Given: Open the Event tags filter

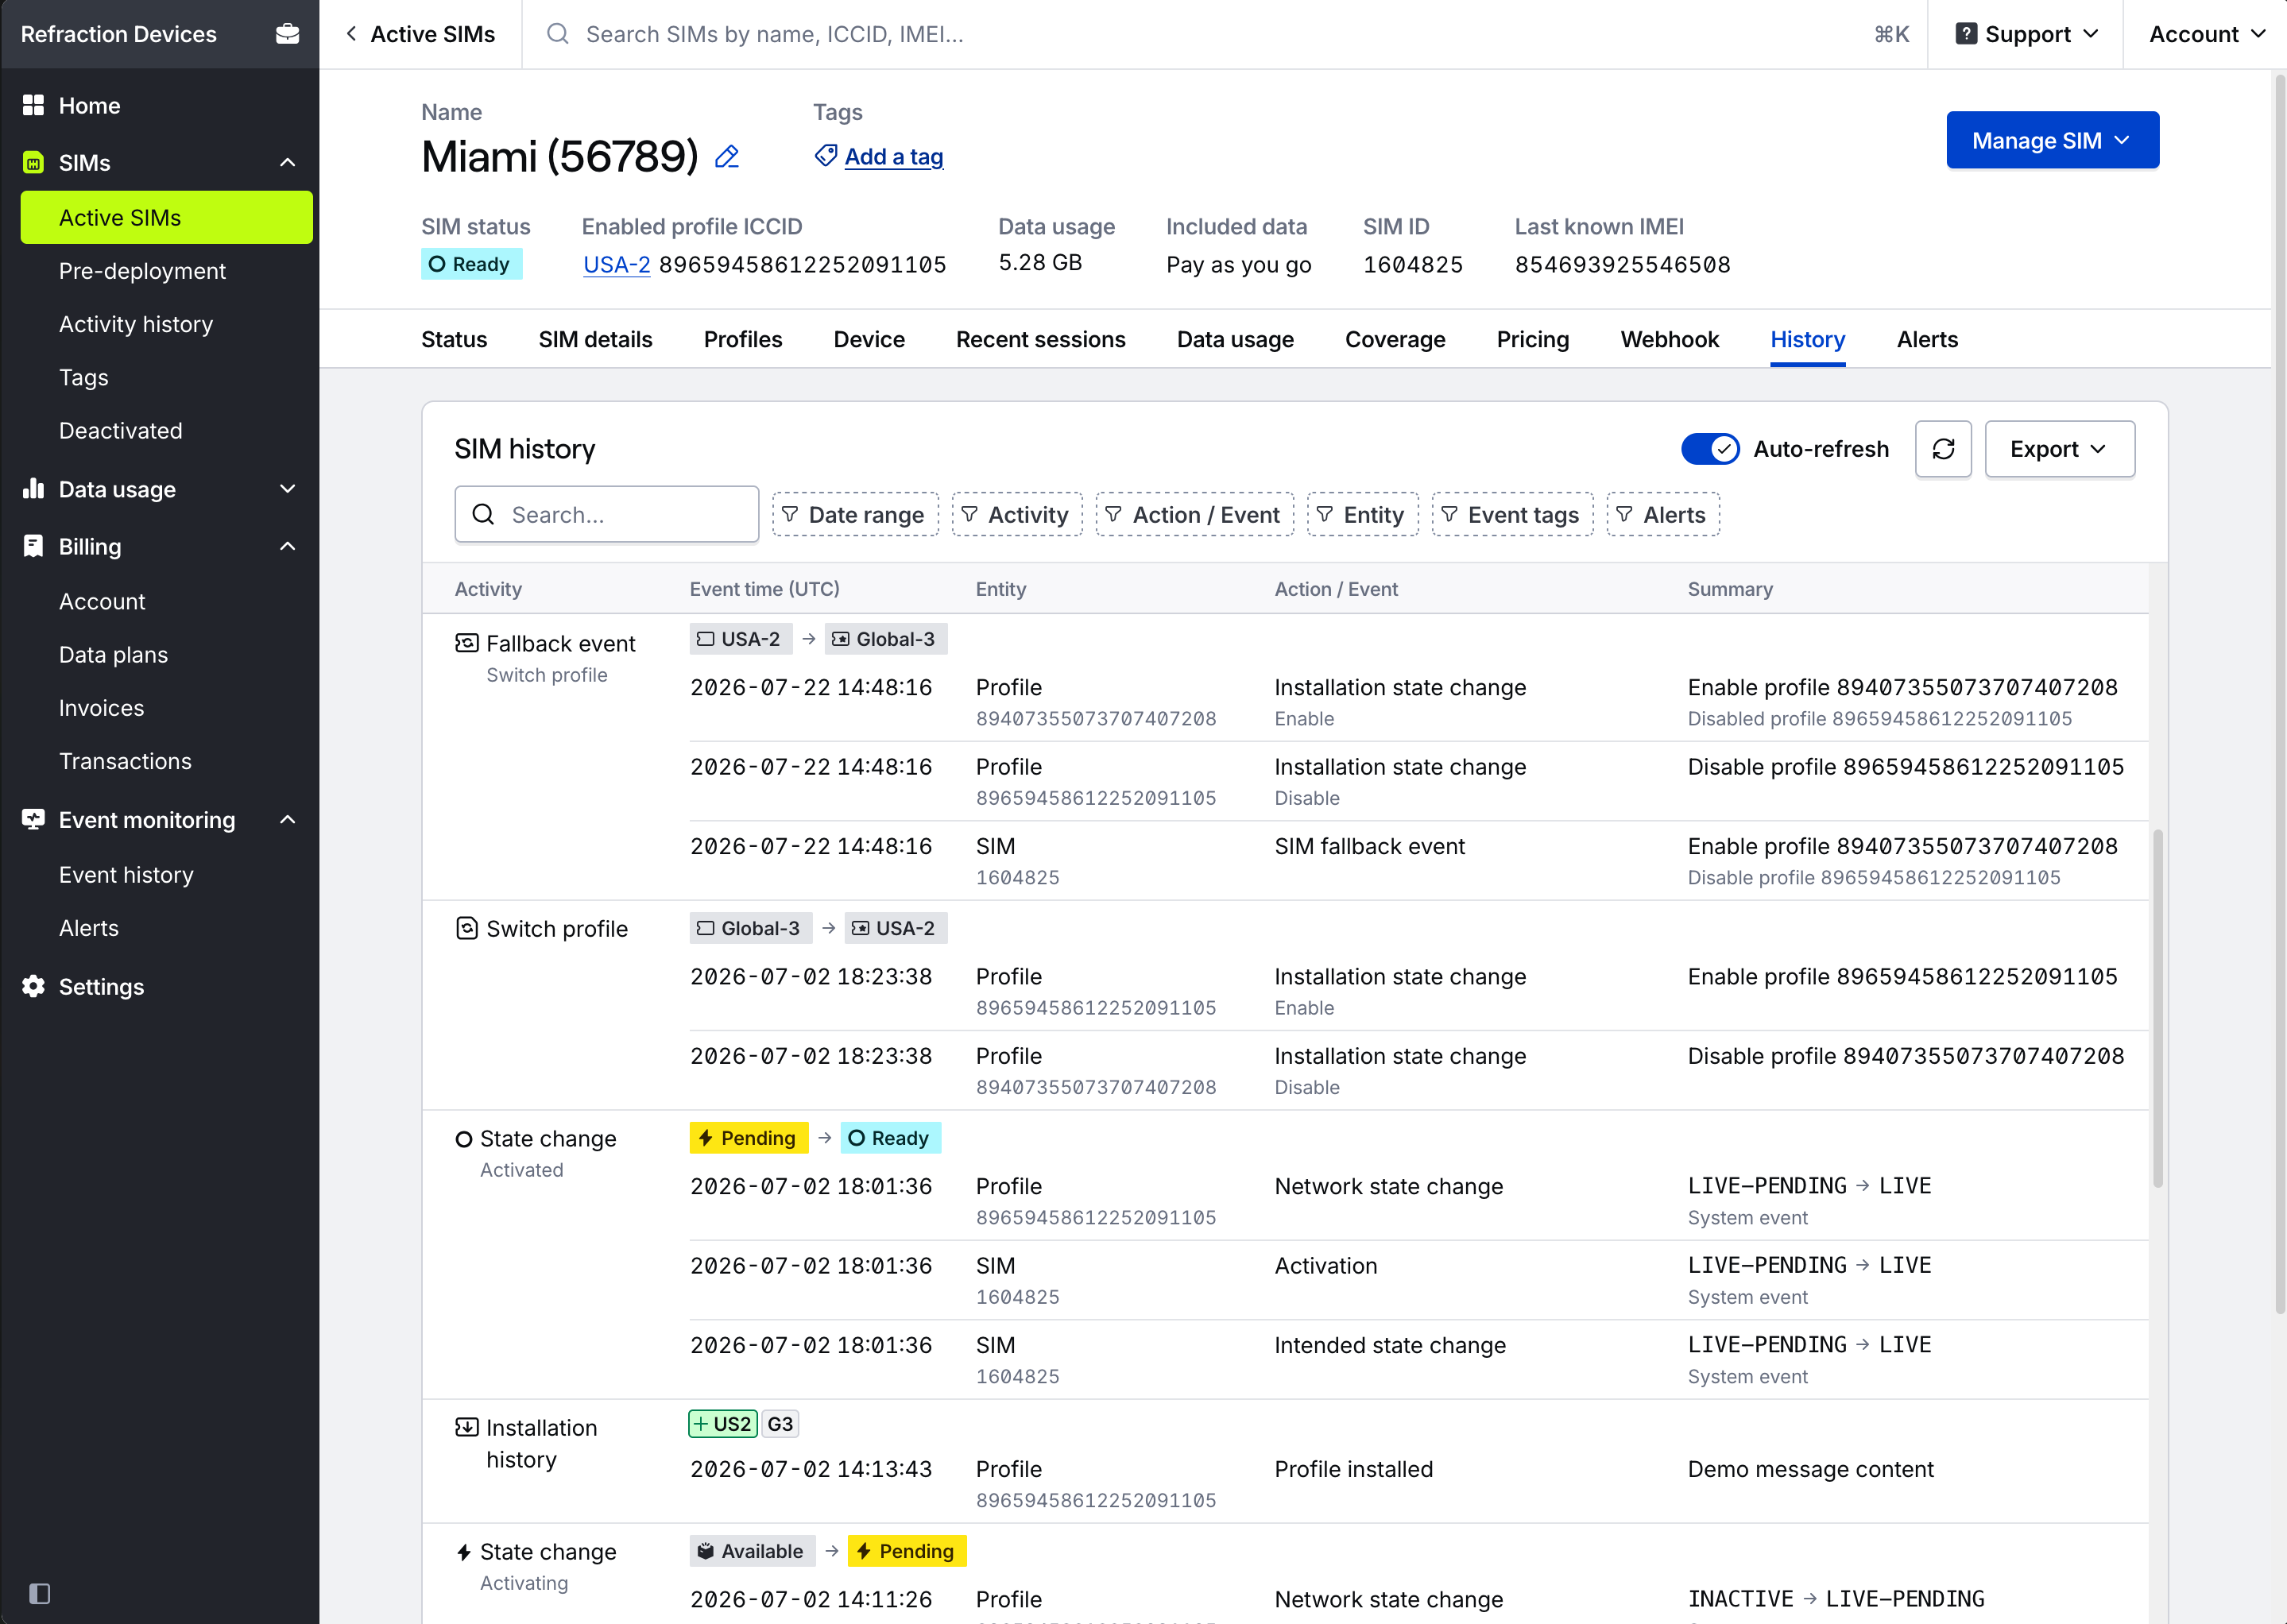Looking at the screenshot, I should click(1512, 514).
